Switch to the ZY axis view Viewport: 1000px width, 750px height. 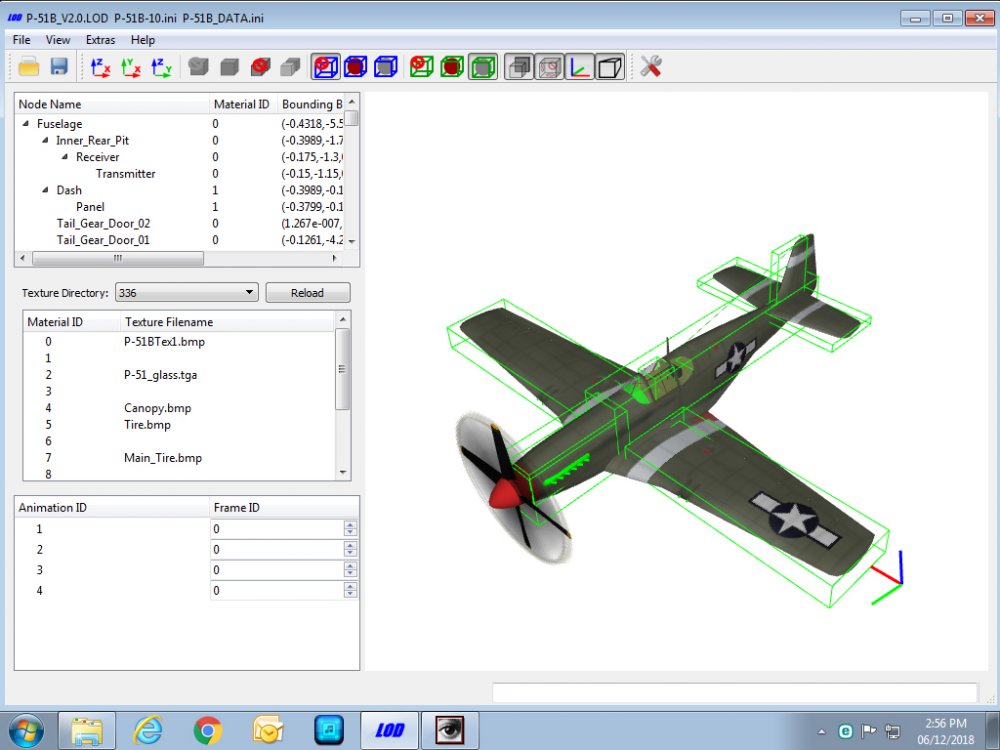(x=161, y=67)
